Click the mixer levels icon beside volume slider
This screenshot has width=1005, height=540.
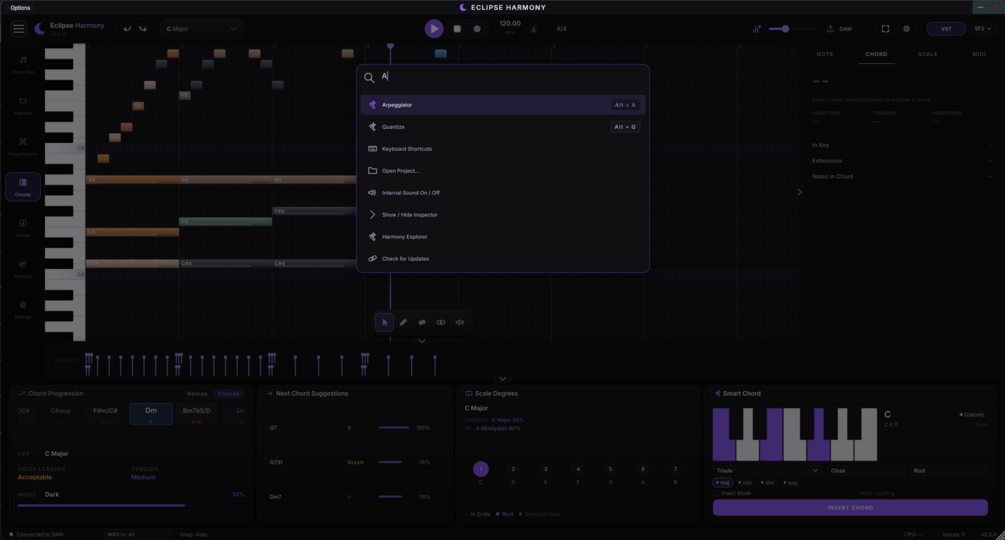point(757,29)
